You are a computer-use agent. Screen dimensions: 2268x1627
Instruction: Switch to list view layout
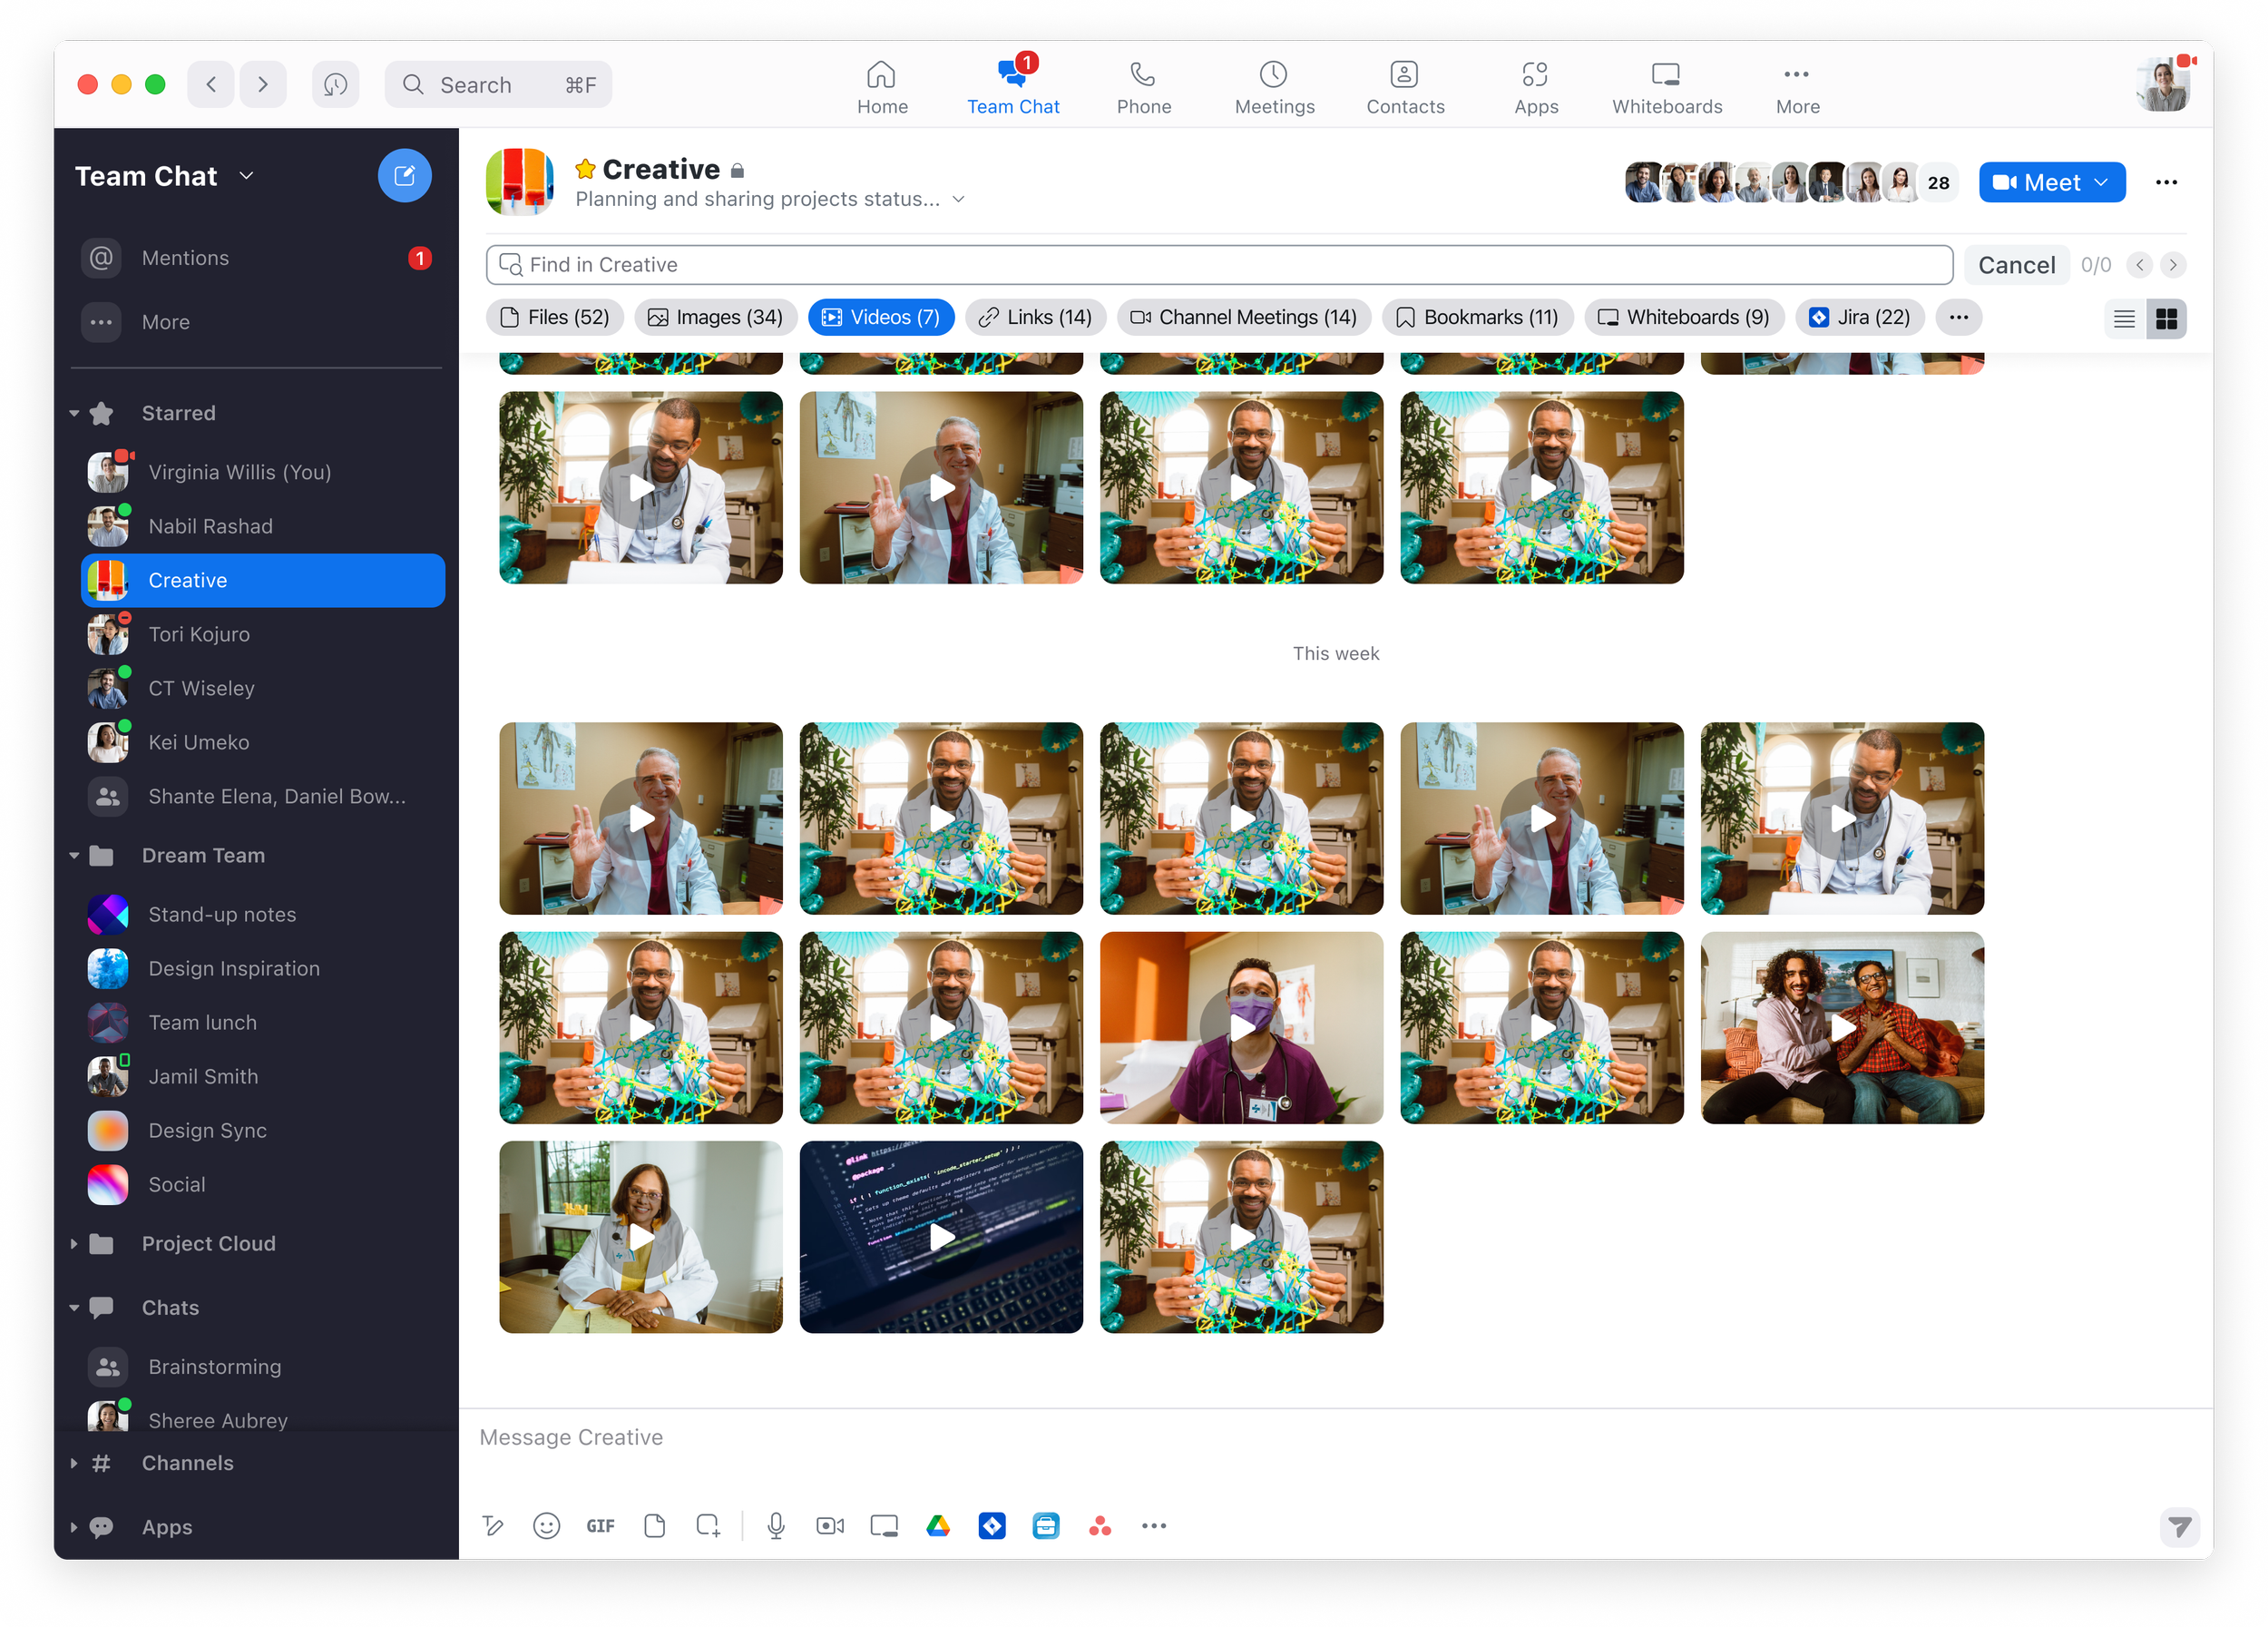click(x=2124, y=318)
